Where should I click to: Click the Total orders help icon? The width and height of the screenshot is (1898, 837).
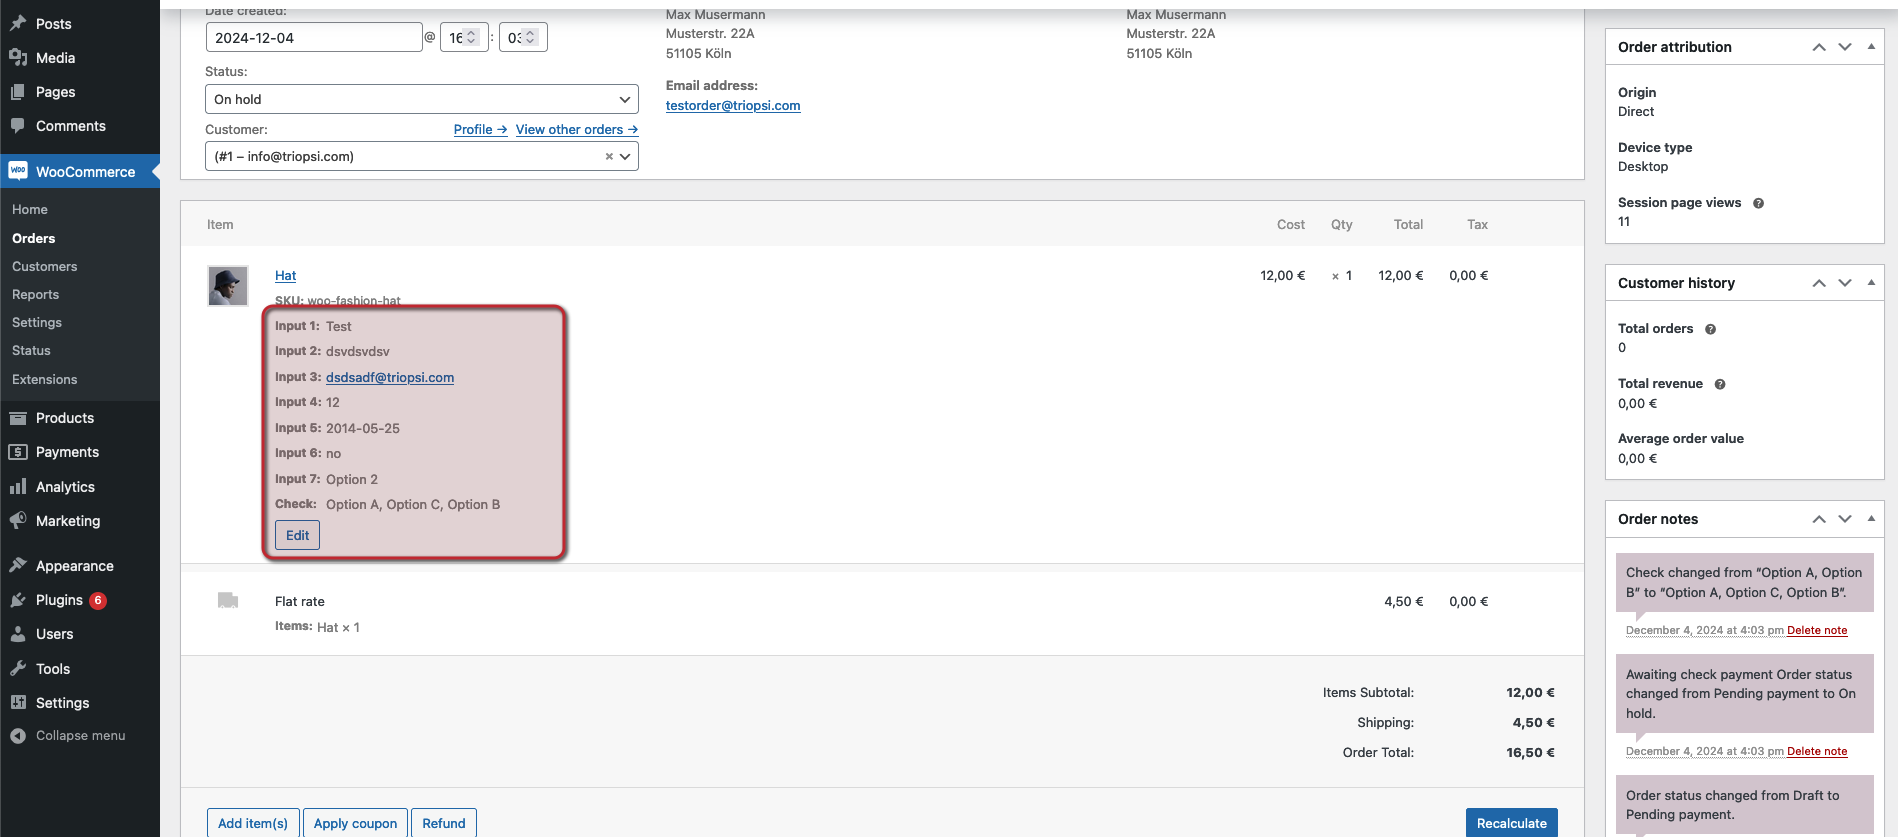tap(1710, 329)
